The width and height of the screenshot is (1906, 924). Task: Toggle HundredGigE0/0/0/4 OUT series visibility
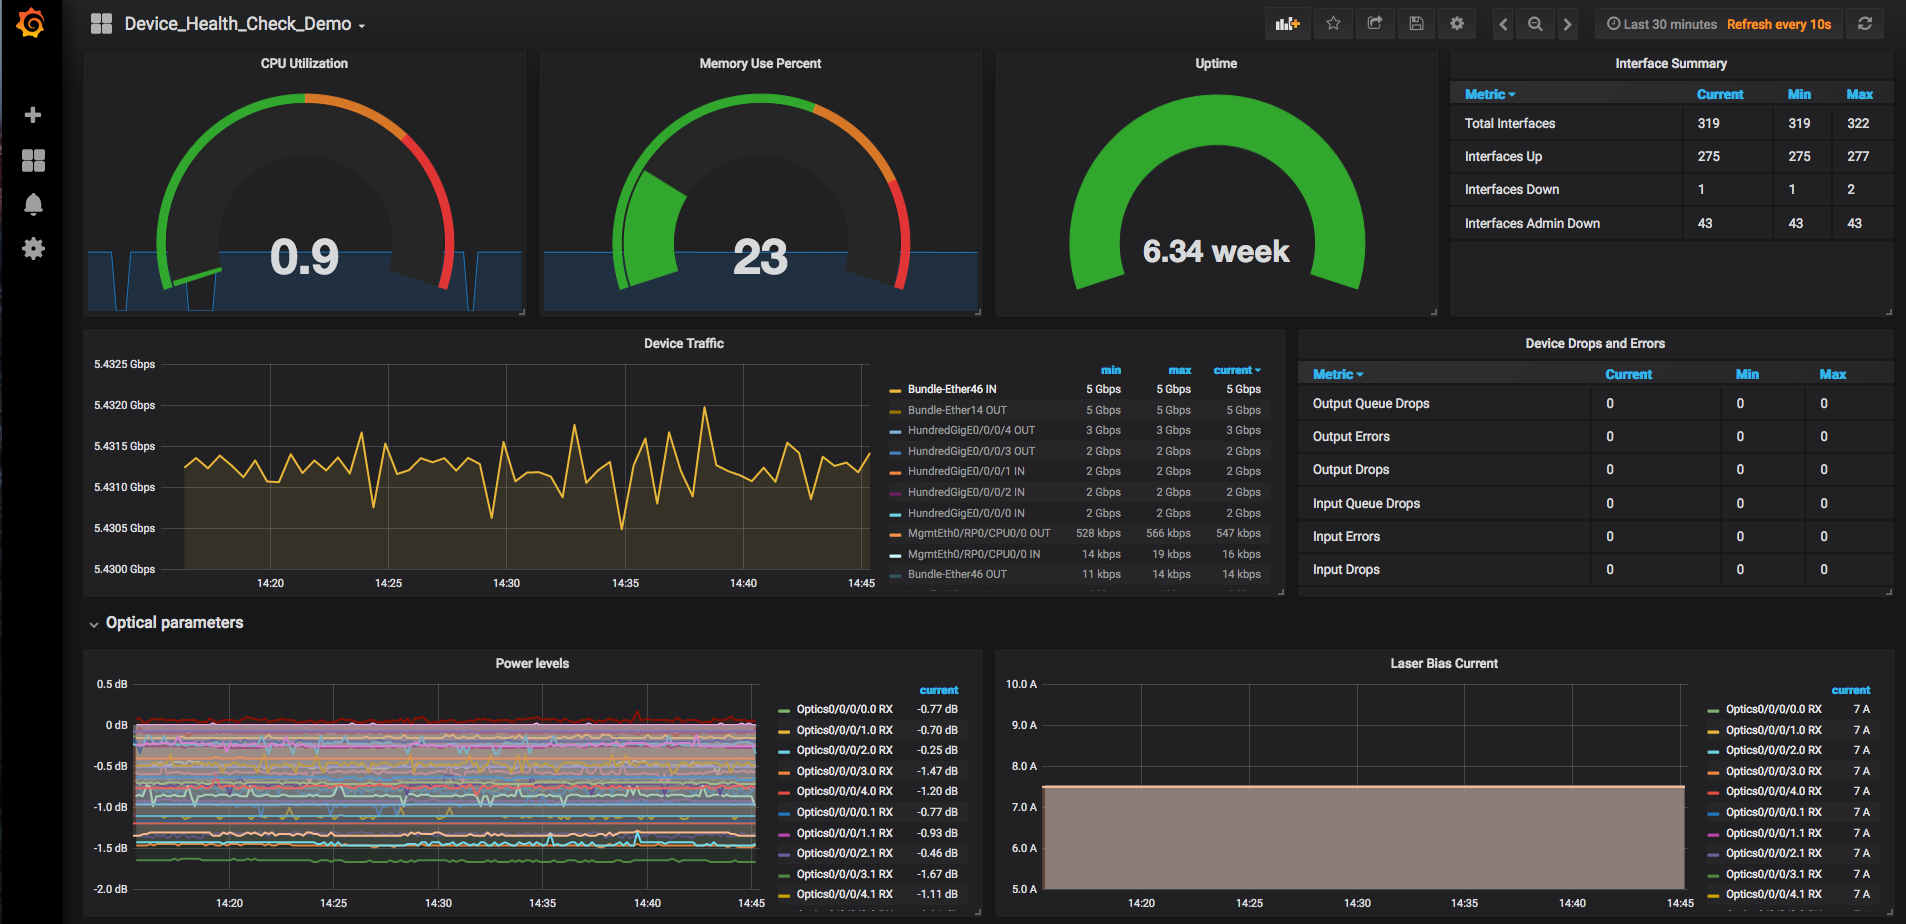(971, 430)
